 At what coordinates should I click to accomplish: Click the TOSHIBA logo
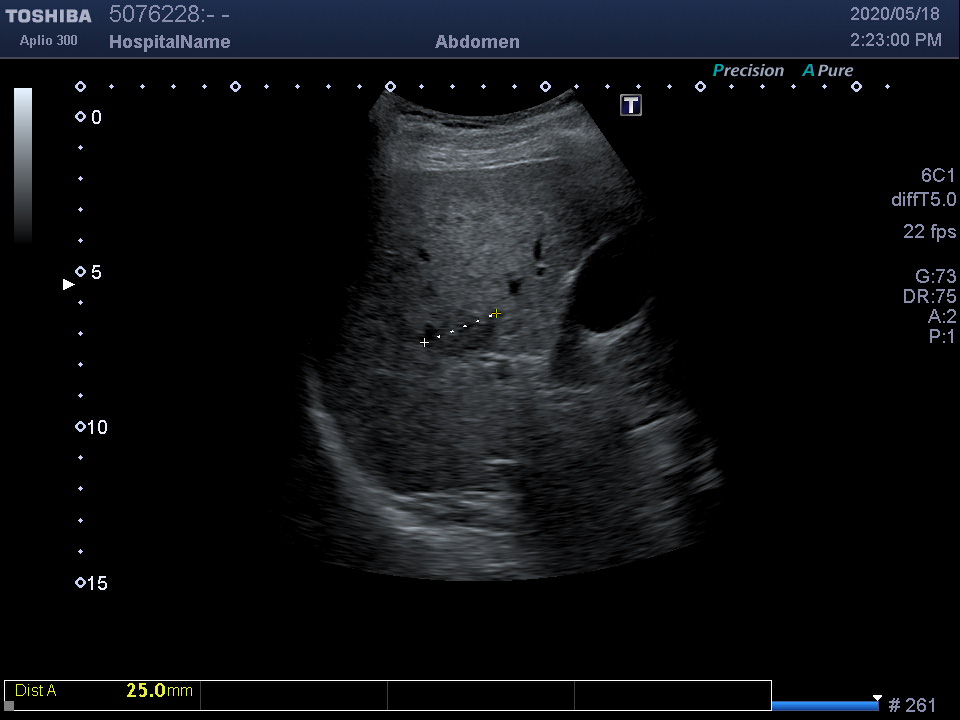point(48,16)
